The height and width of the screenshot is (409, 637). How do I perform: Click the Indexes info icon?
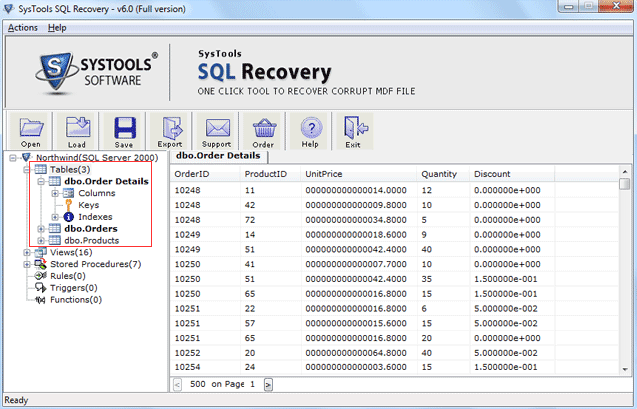[x=69, y=217]
